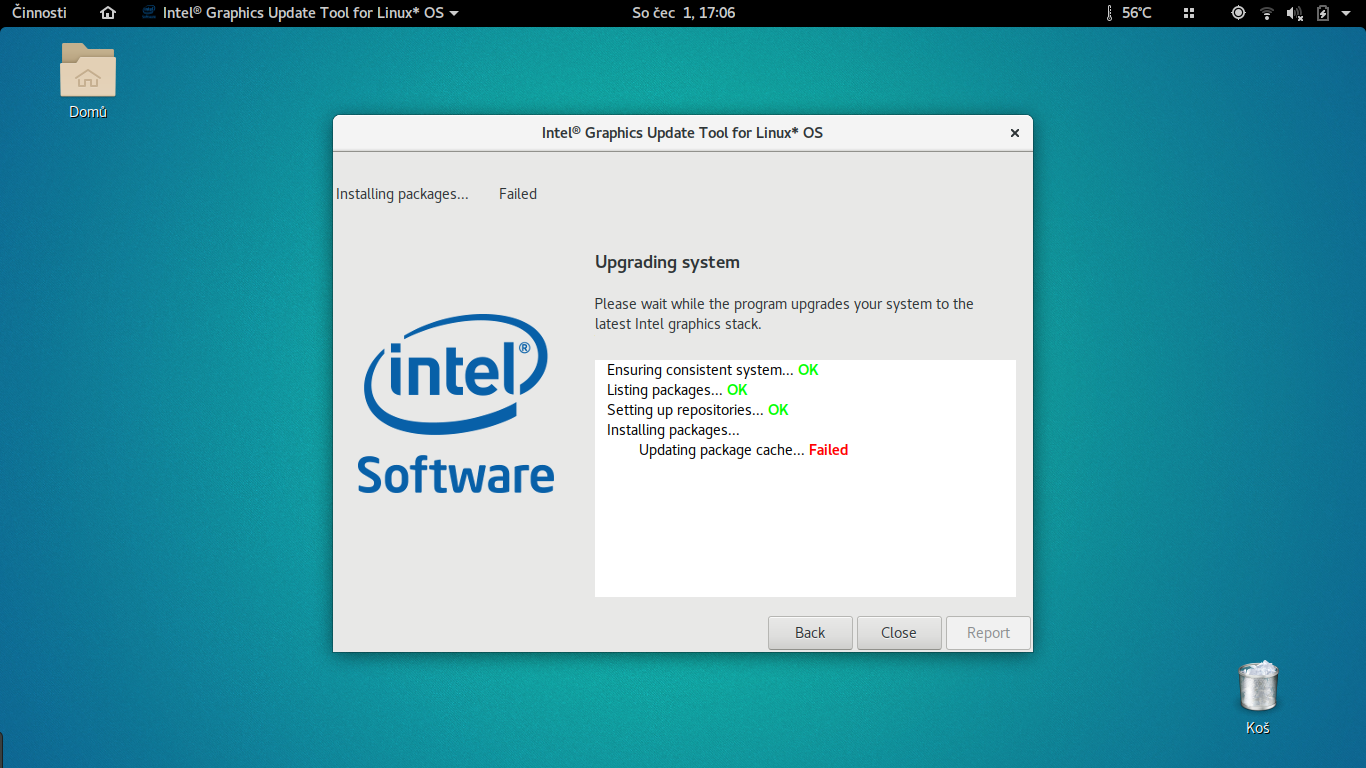1366x768 pixels.
Task: Click the red Failed status in the log
Action: tap(828, 450)
